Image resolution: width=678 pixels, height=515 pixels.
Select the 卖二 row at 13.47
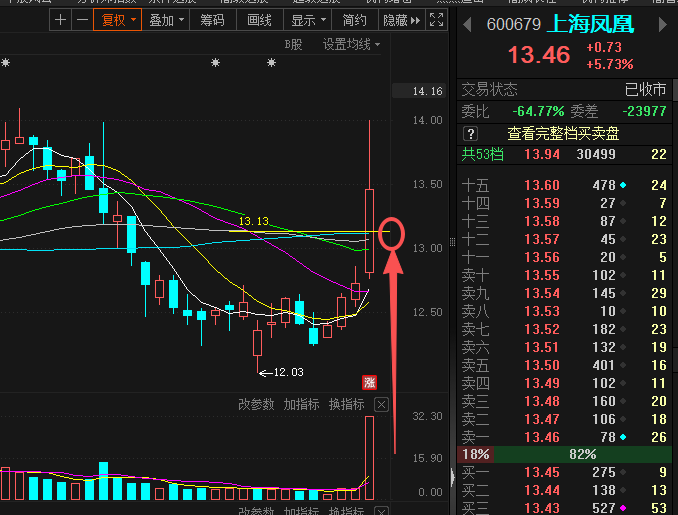[x=564, y=419]
